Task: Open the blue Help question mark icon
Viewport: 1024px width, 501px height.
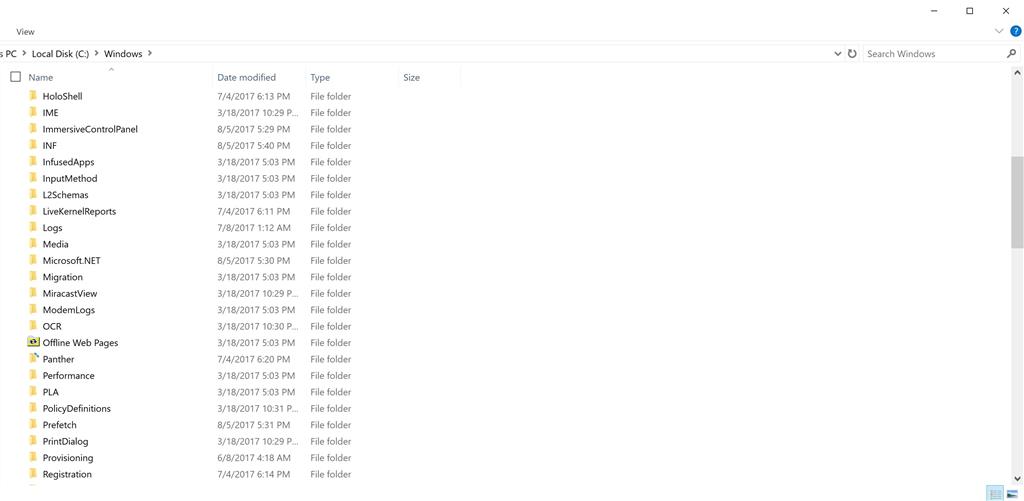Action: (1016, 31)
